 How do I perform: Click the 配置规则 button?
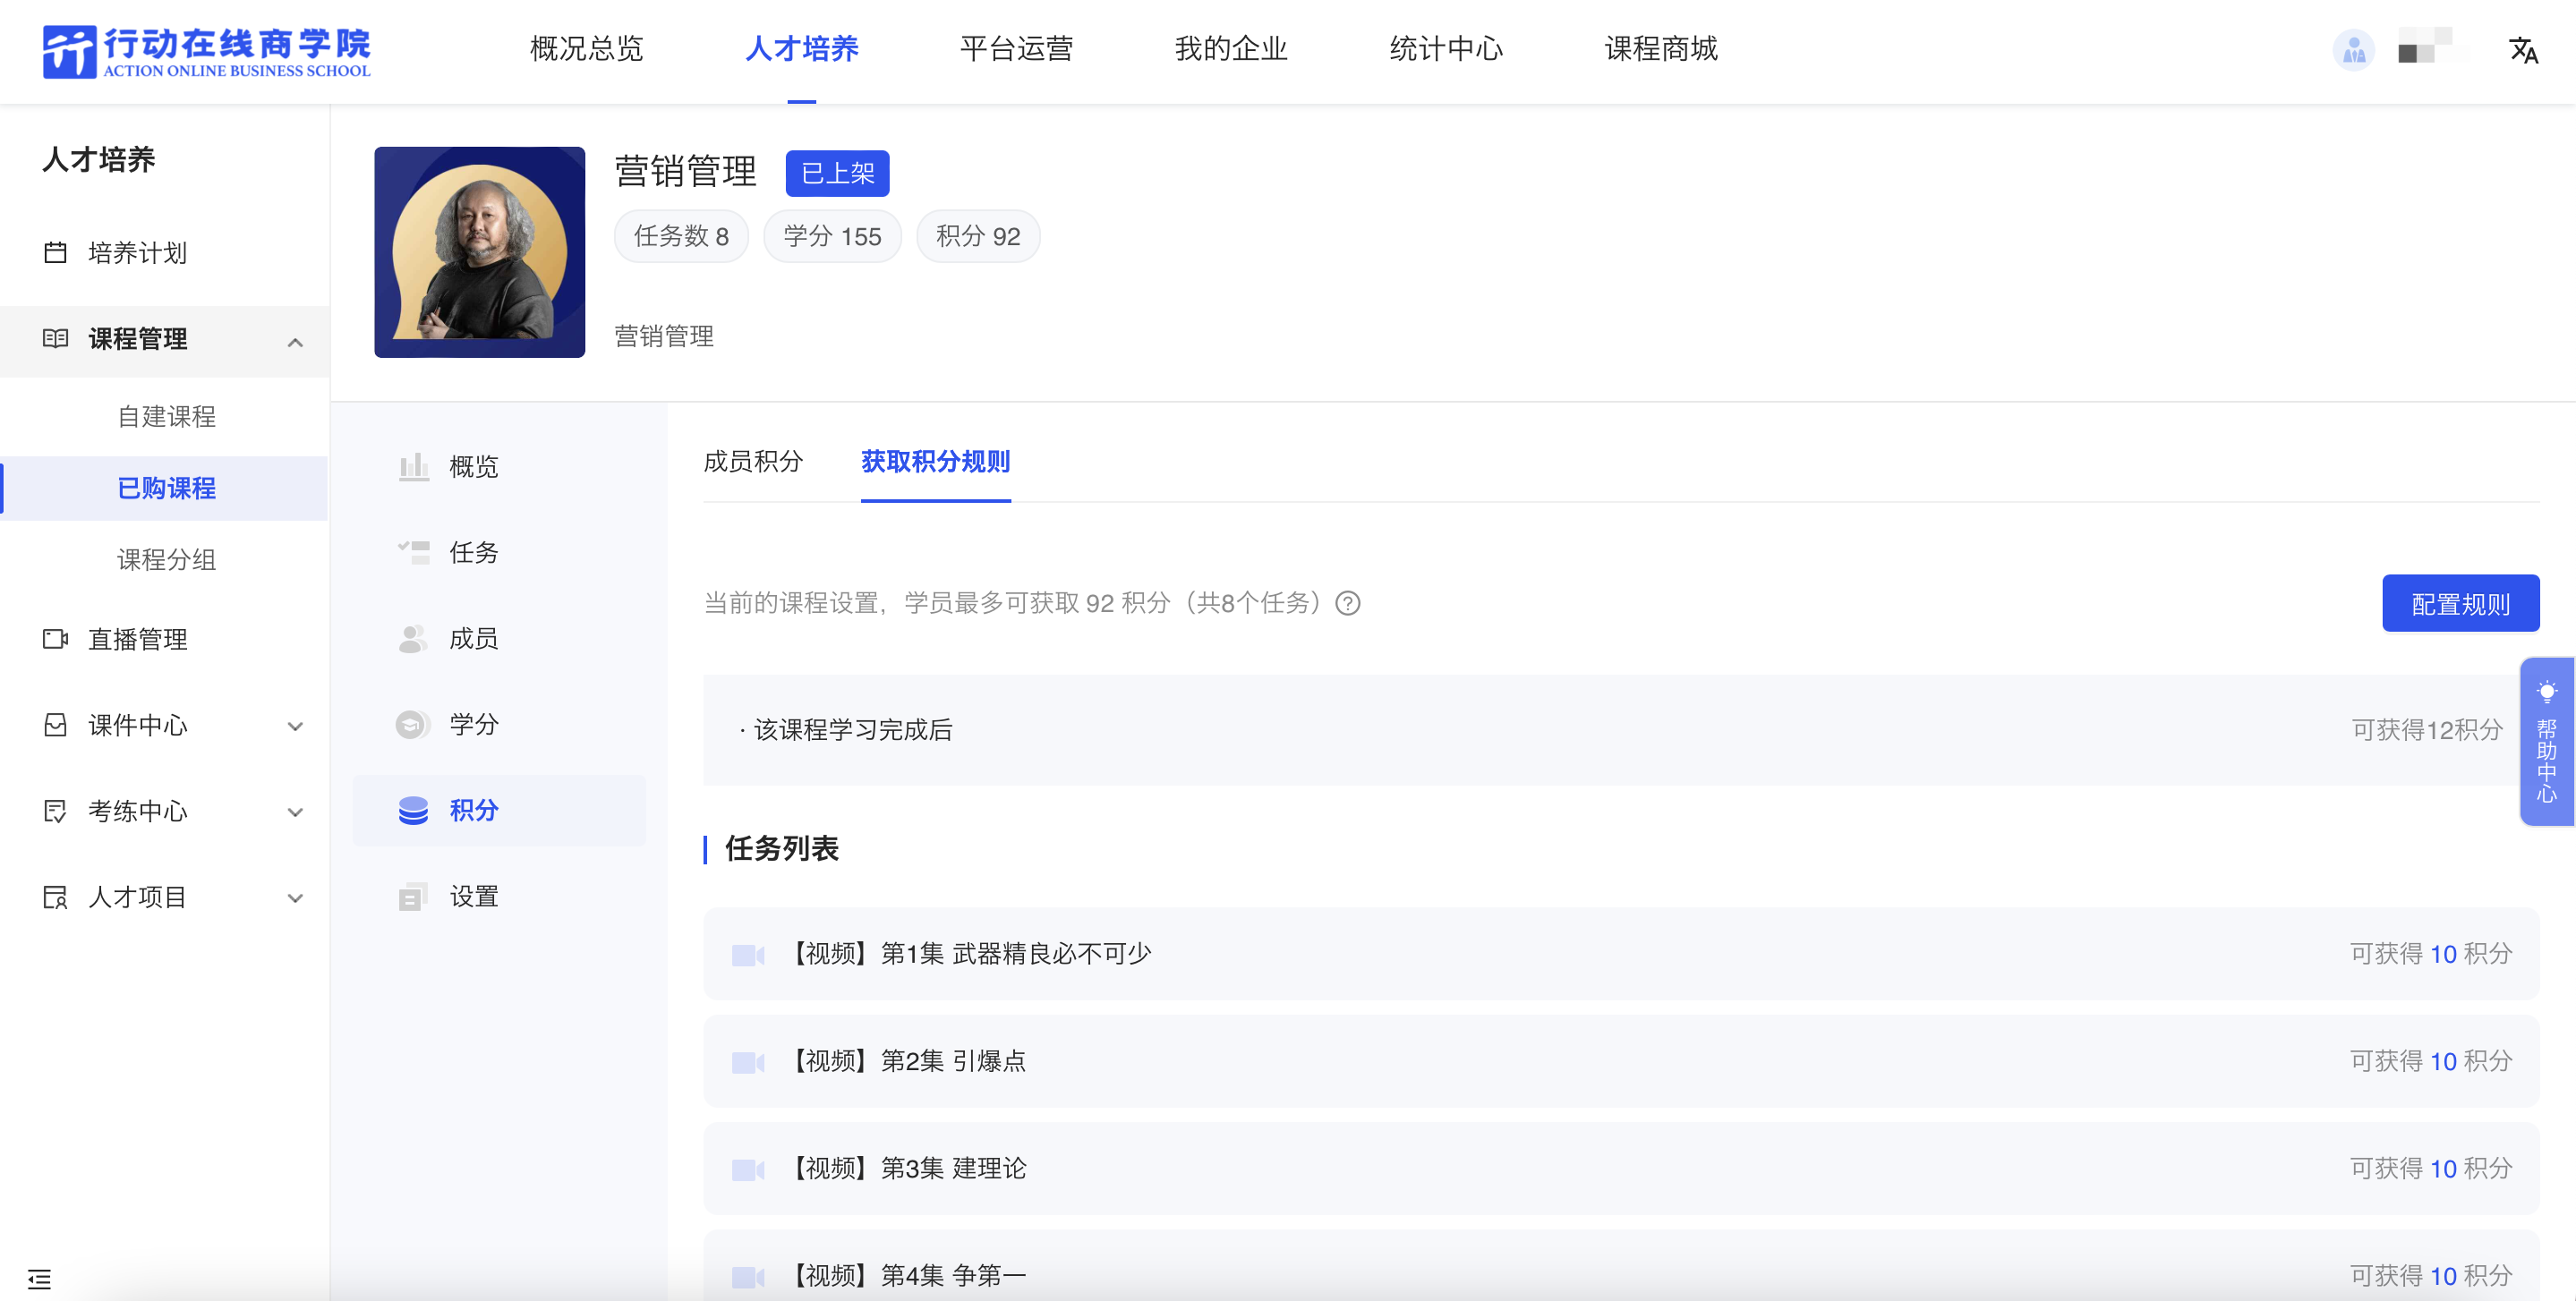click(2460, 603)
